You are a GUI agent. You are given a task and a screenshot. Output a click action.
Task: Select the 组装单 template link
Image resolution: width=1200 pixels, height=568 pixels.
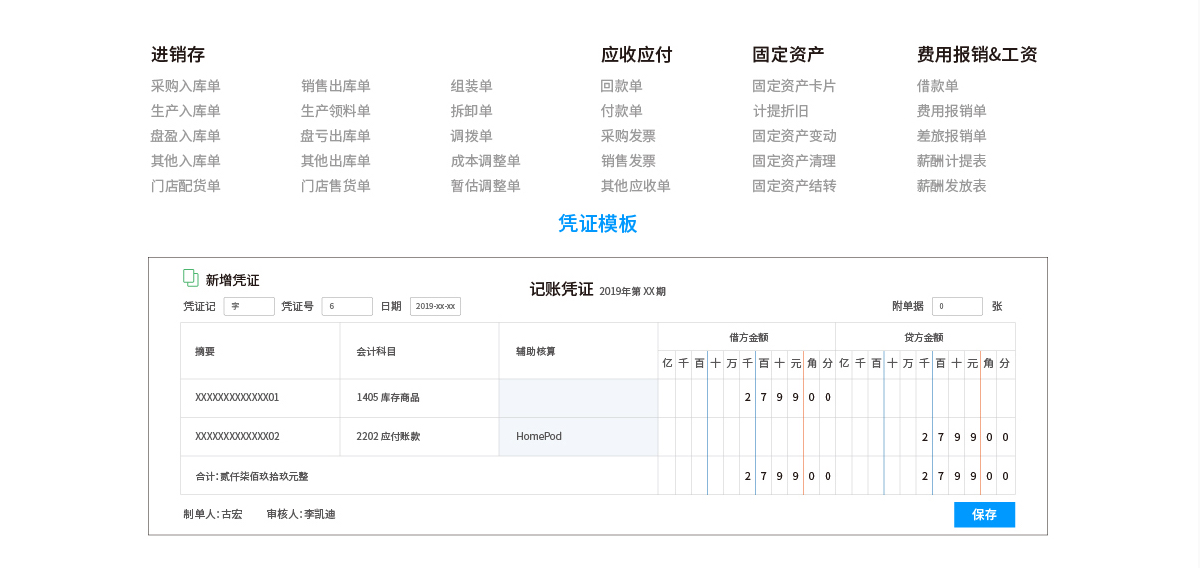(x=472, y=86)
